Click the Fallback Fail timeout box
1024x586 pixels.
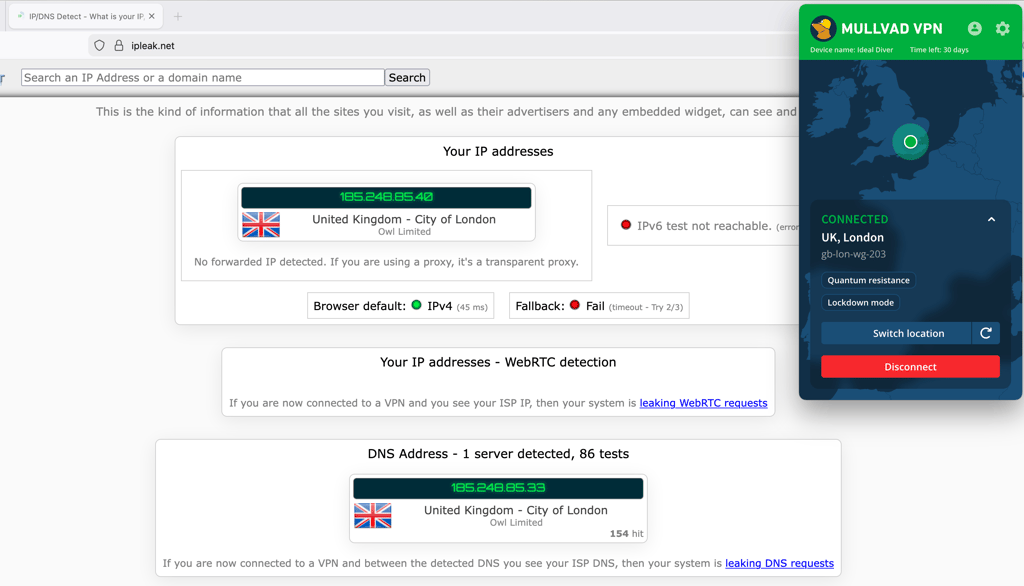(599, 306)
